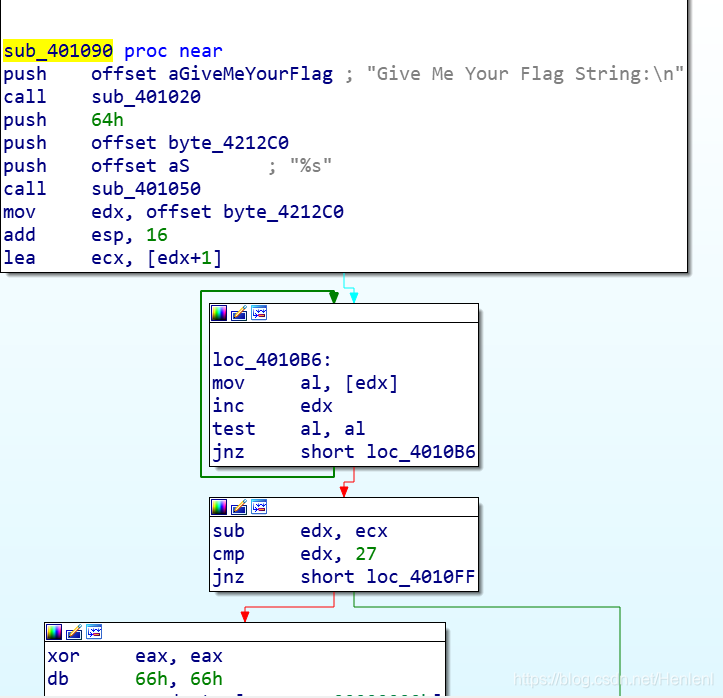Click 'loc_4010B6:' label
Screen dimensions: 723x698
272,360
